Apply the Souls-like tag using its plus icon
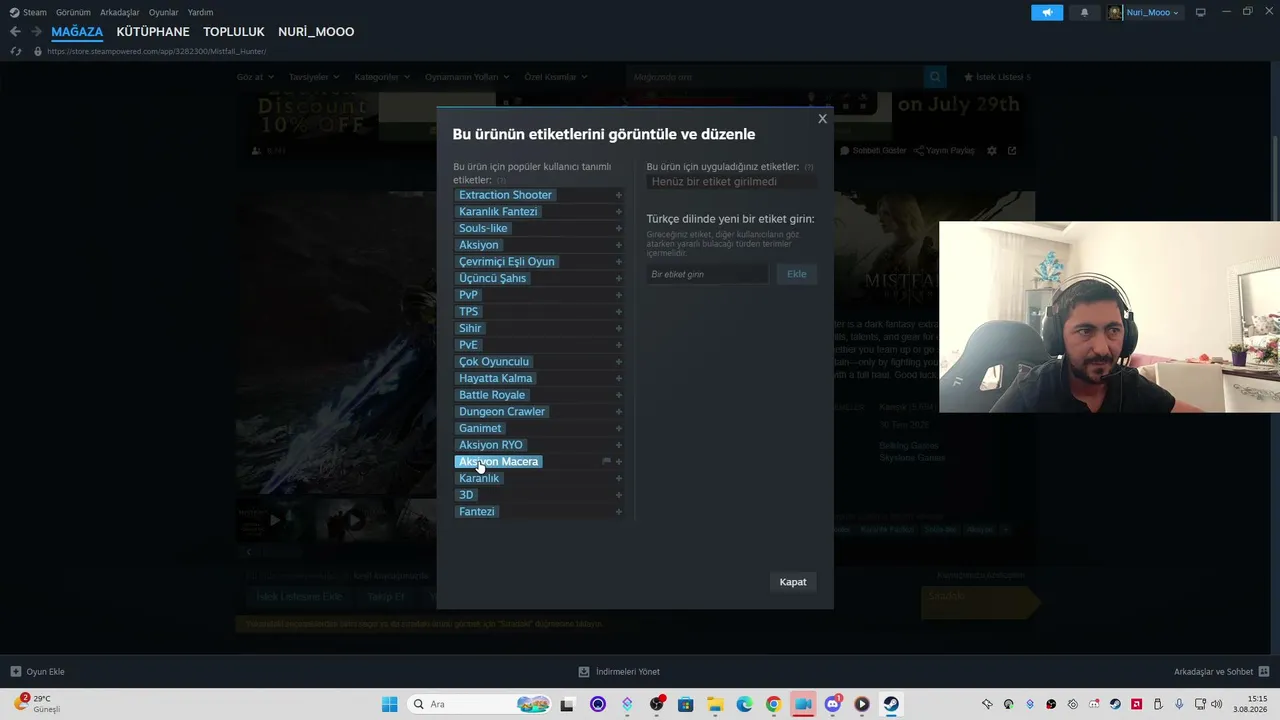 (x=619, y=228)
